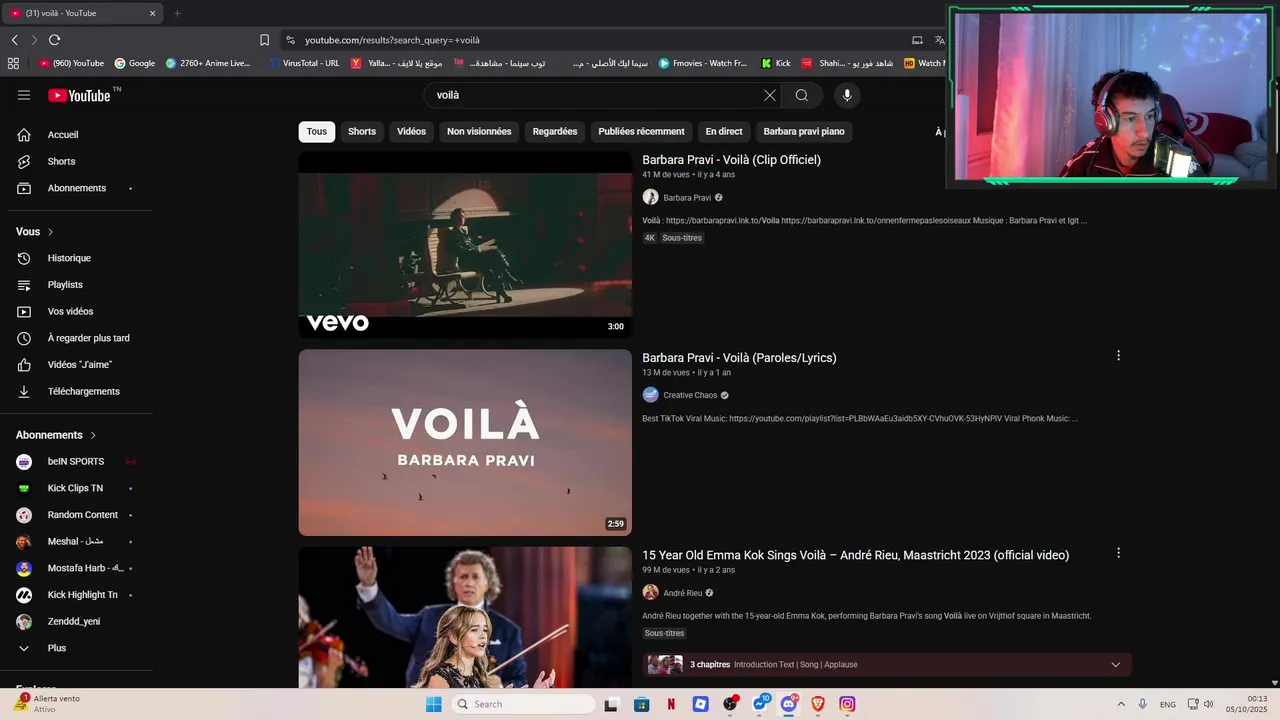Open Kick Highlight Tn channel

coord(78,595)
